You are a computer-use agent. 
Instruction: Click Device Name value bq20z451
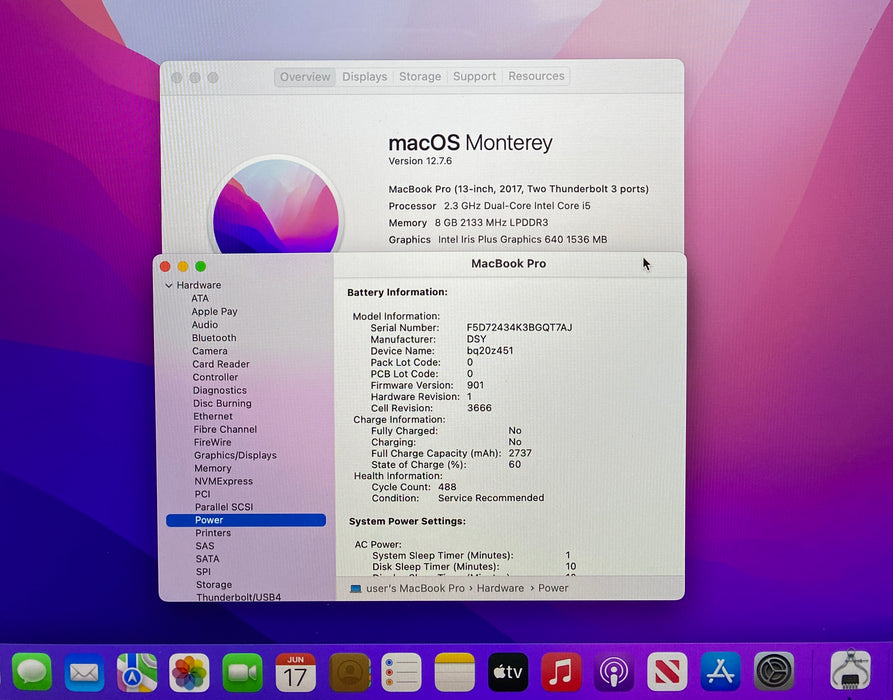tap(490, 351)
